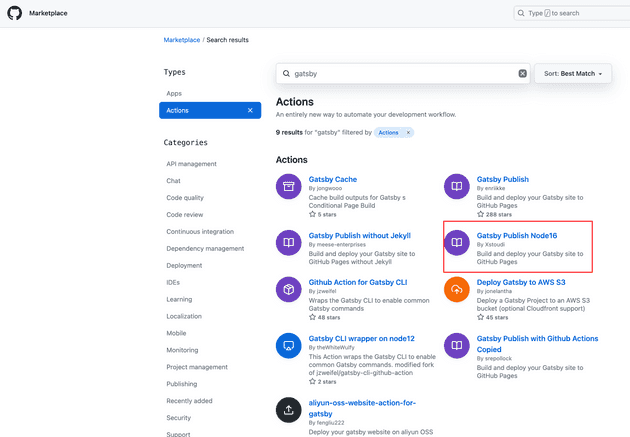Click the Gatsby Publish book icon
The height and width of the screenshot is (437, 630).
coord(457,186)
